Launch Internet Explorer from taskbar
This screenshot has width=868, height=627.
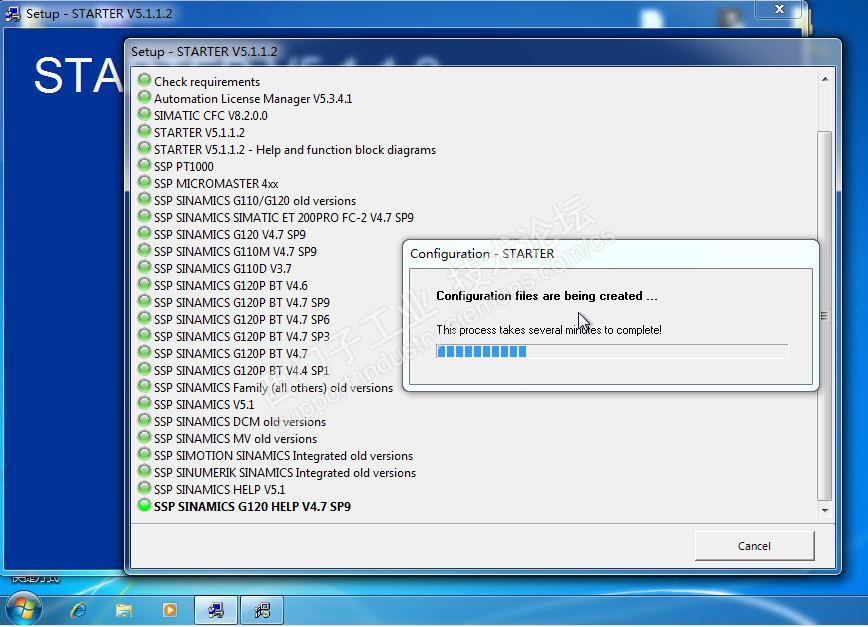(79, 610)
